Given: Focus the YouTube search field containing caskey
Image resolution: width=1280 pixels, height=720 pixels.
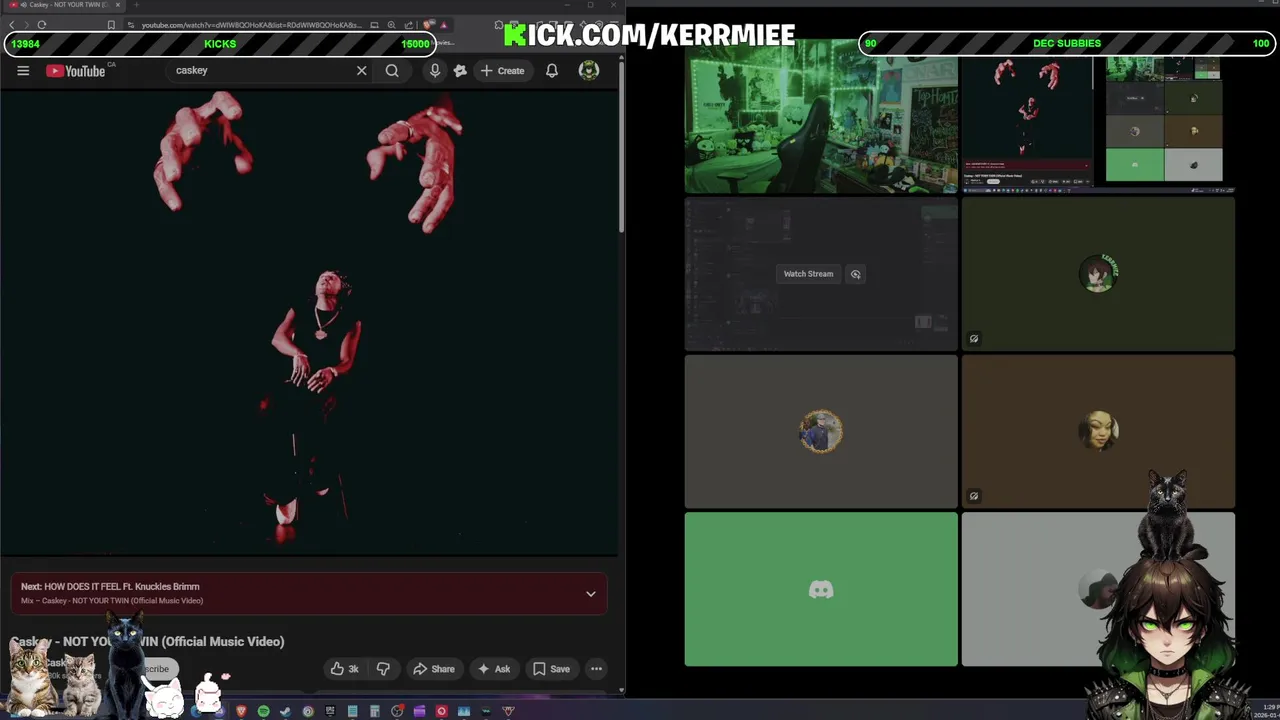Looking at the screenshot, I should (x=260, y=71).
